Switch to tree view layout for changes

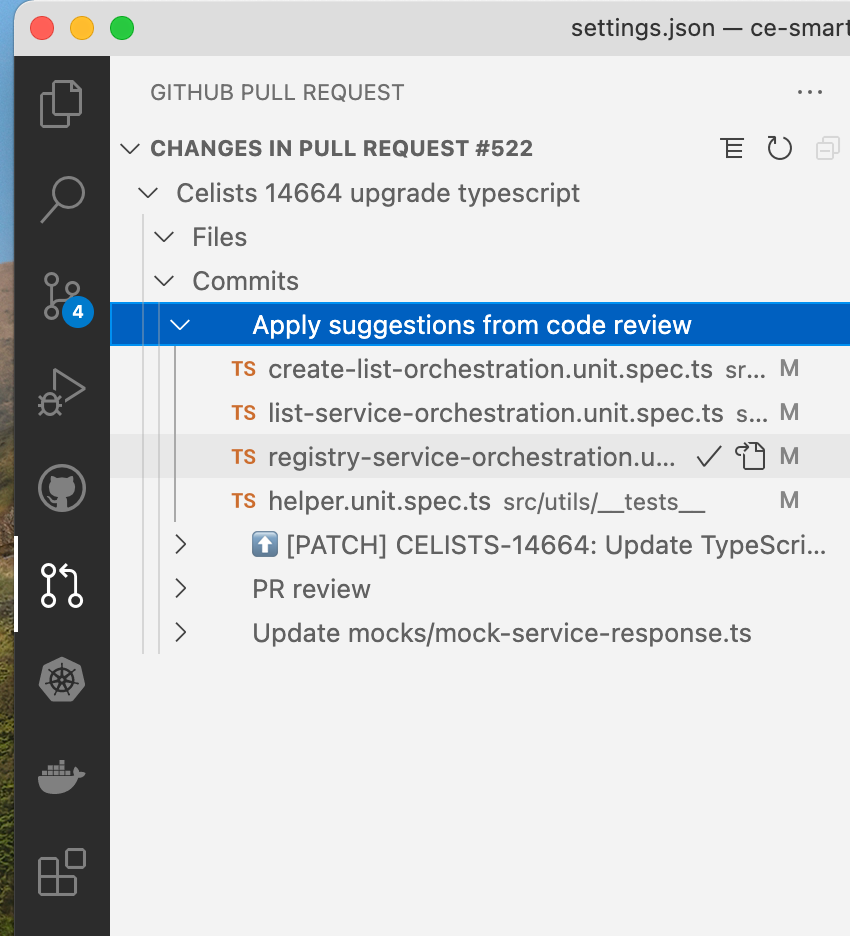pyautogui.click(x=733, y=148)
